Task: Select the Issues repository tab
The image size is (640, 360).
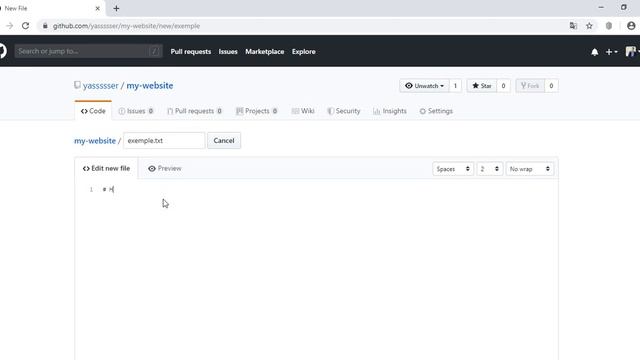Action: pos(136,111)
